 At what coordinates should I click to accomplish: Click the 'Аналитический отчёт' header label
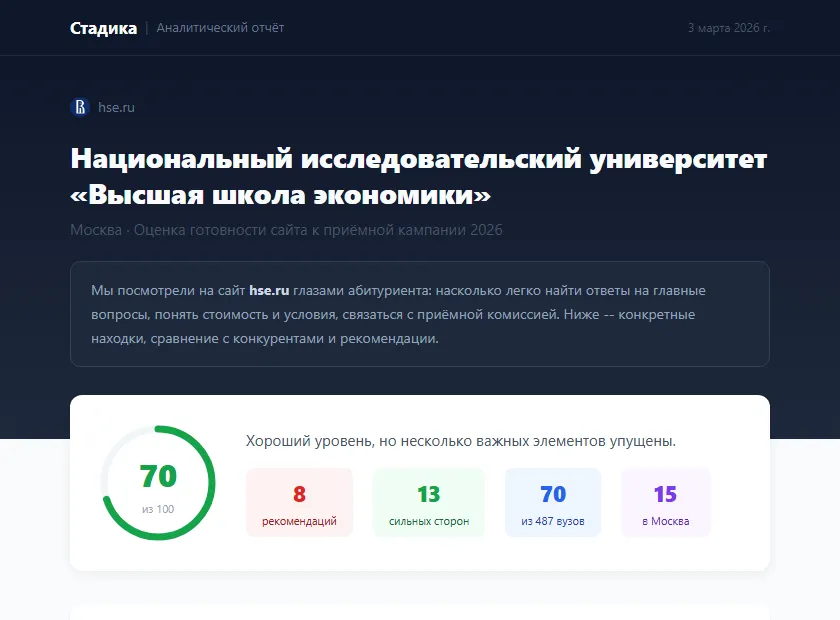click(x=220, y=28)
